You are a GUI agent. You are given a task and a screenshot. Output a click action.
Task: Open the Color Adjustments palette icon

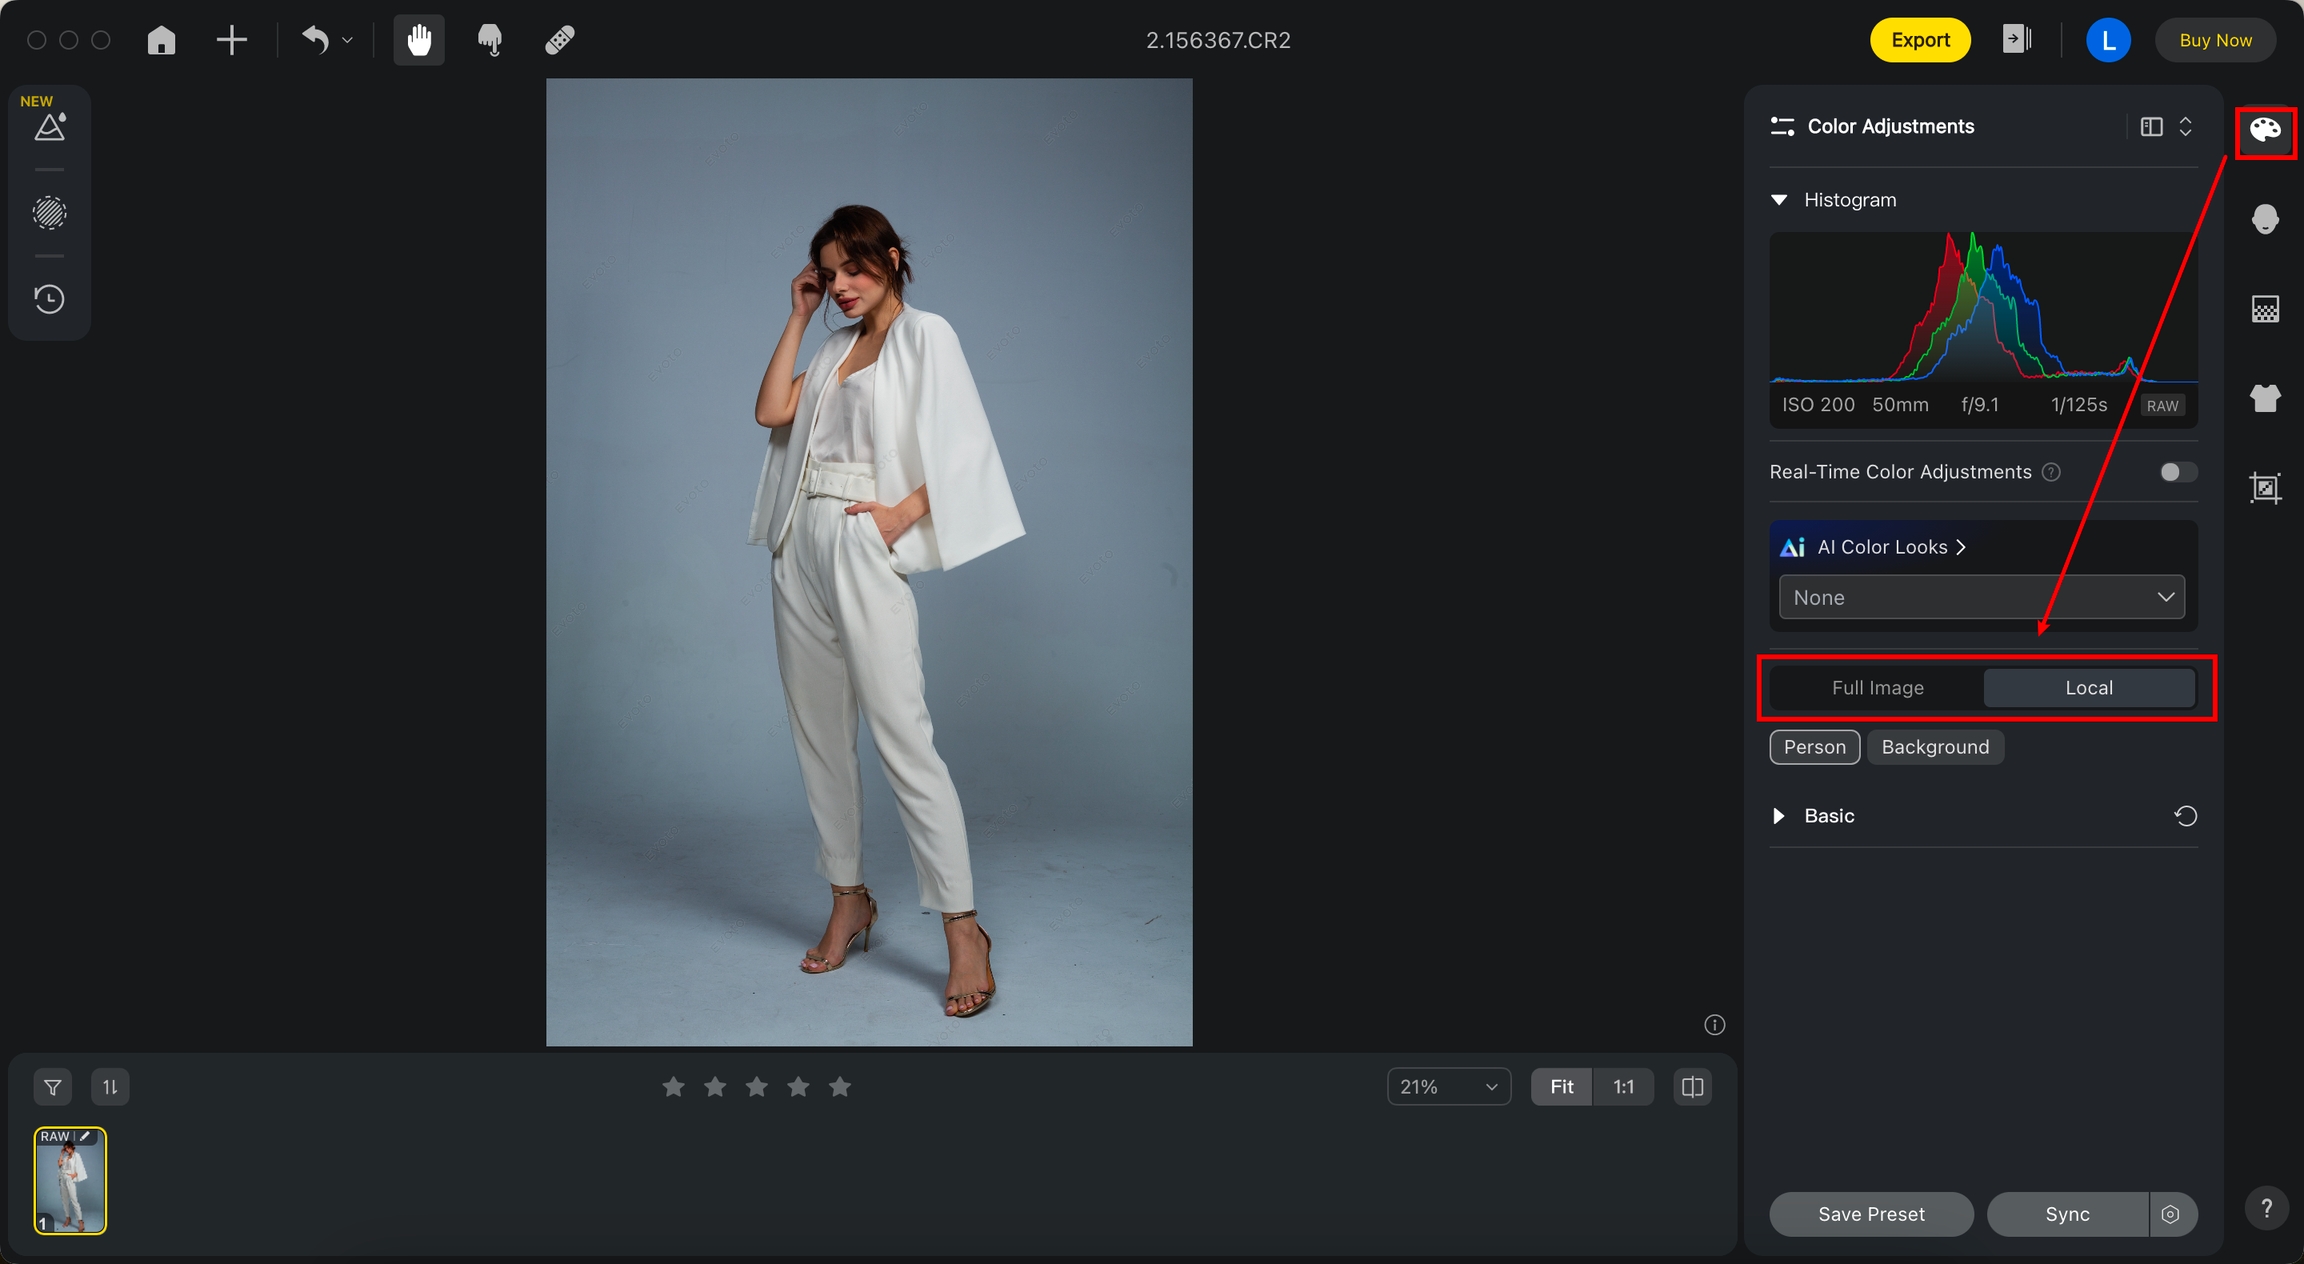point(2264,130)
